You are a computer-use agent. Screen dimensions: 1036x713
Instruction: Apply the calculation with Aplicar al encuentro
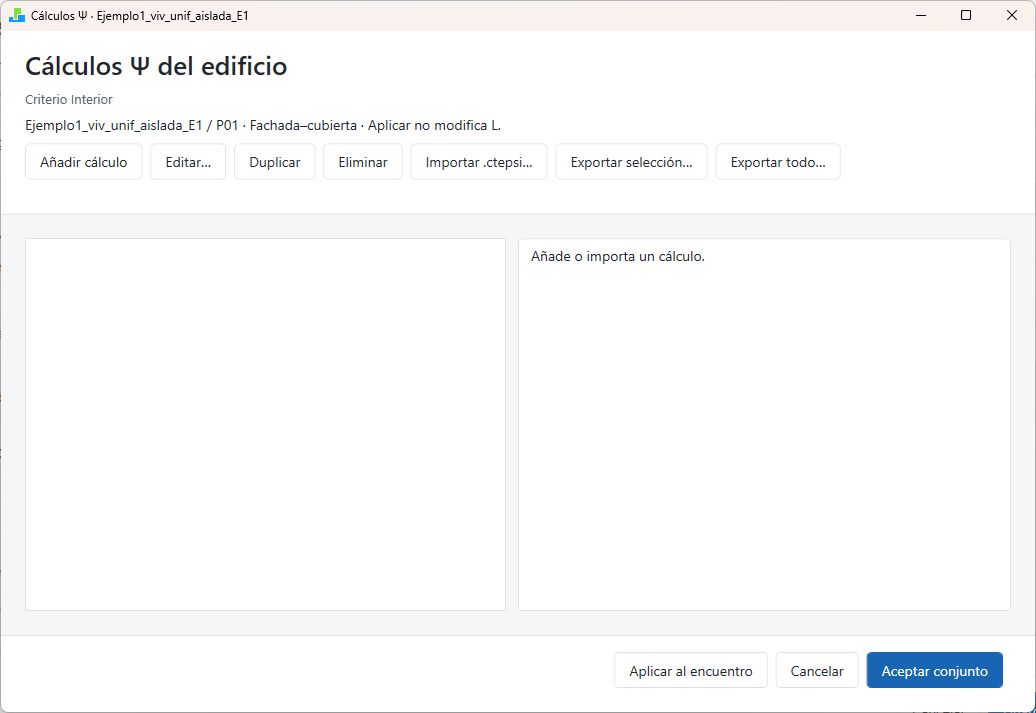tap(690, 671)
